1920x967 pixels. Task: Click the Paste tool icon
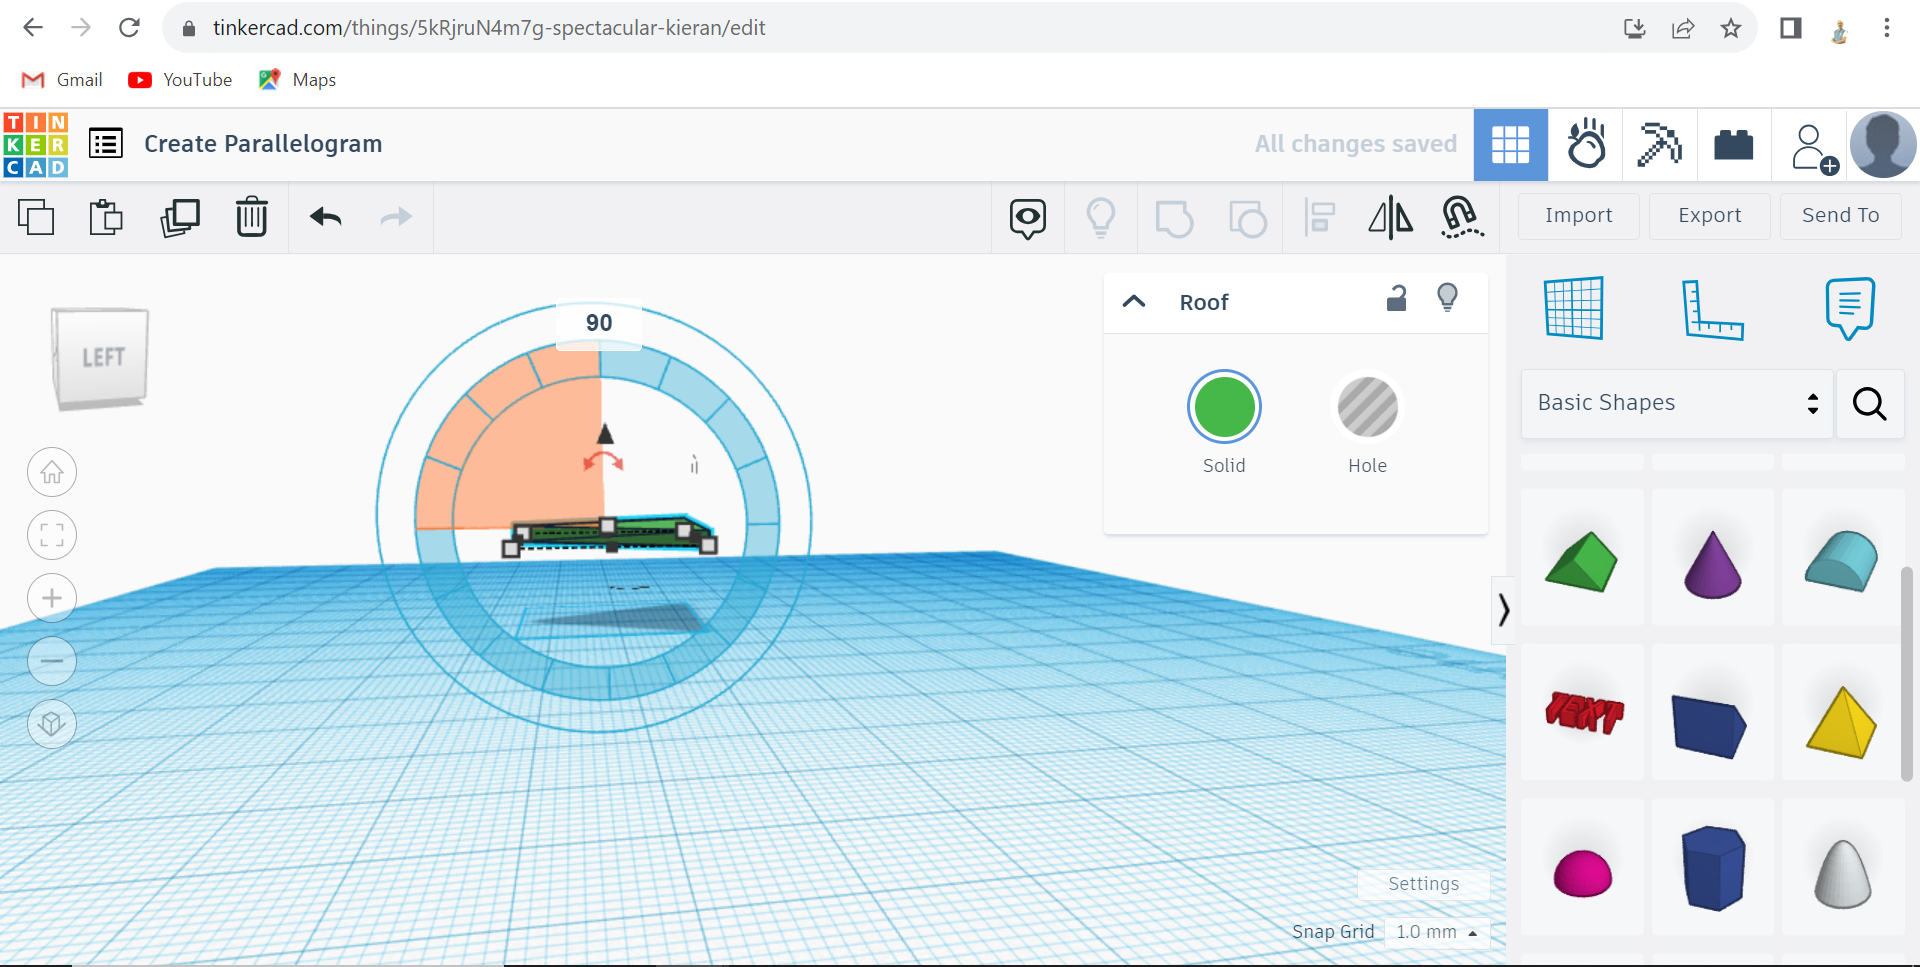click(x=106, y=217)
